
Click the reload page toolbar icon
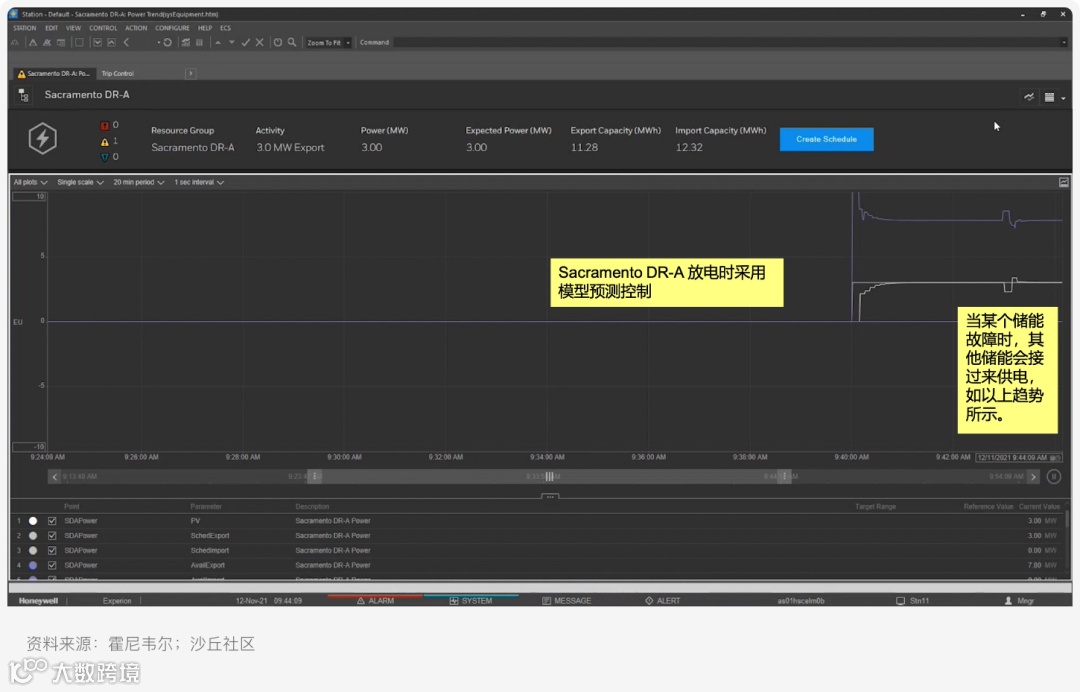point(167,43)
